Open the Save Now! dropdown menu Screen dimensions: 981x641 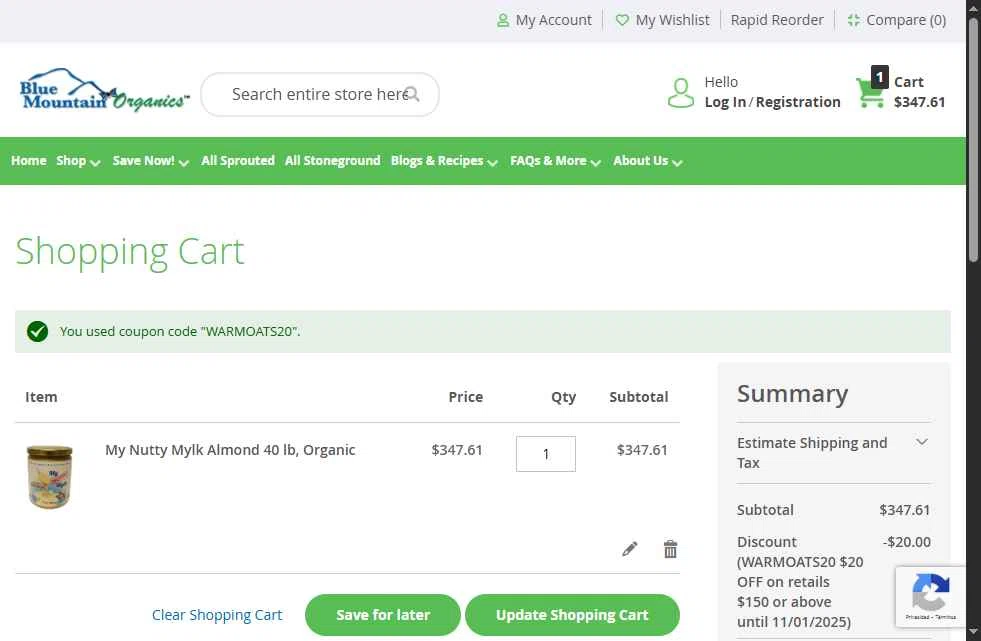pyautogui.click(x=151, y=161)
